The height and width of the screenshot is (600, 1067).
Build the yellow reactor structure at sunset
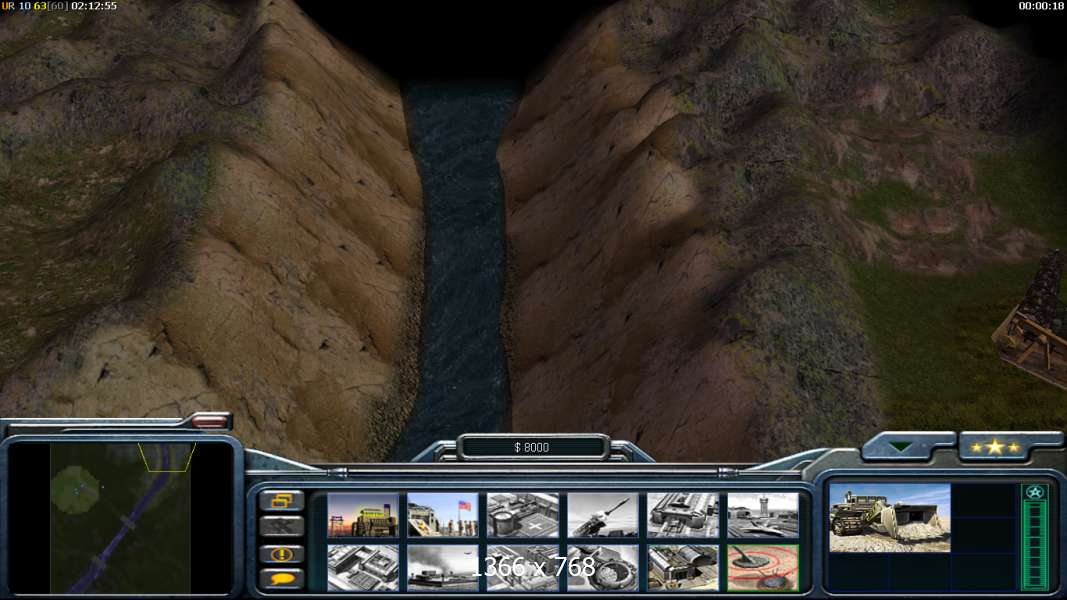point(363,515)
